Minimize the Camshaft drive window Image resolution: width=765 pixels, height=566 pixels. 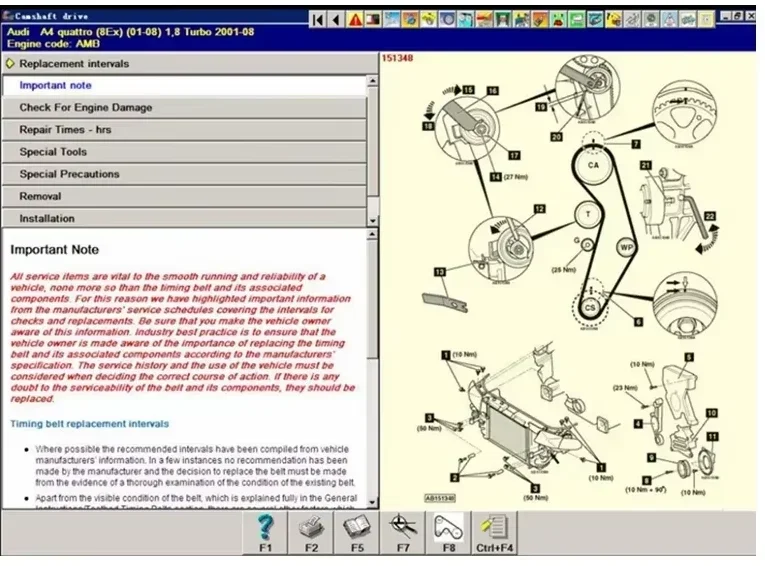[726, 16]
